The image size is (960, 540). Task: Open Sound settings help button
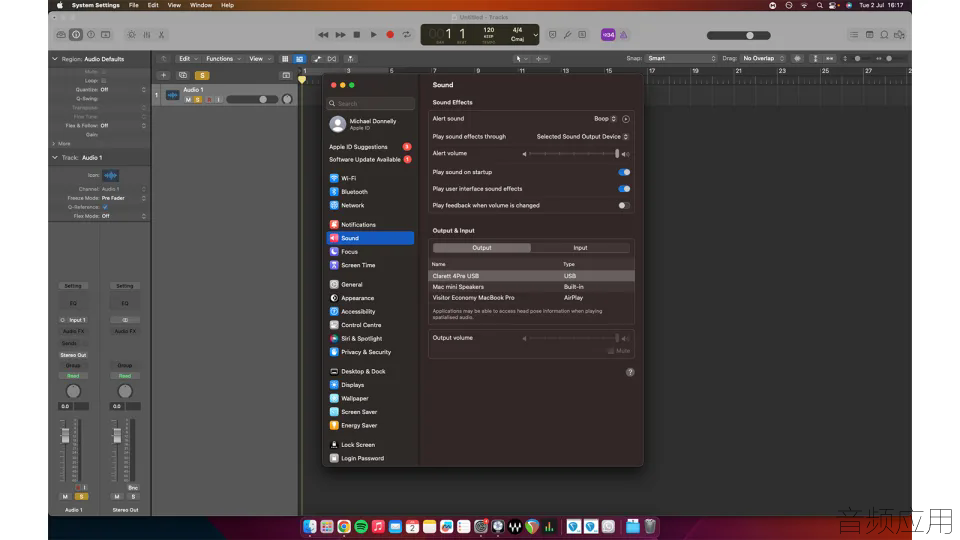click(x=630, y=372)
